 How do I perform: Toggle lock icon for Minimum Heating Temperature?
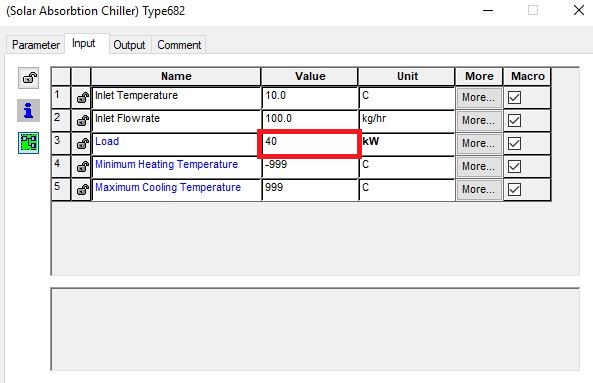point(82,167)
